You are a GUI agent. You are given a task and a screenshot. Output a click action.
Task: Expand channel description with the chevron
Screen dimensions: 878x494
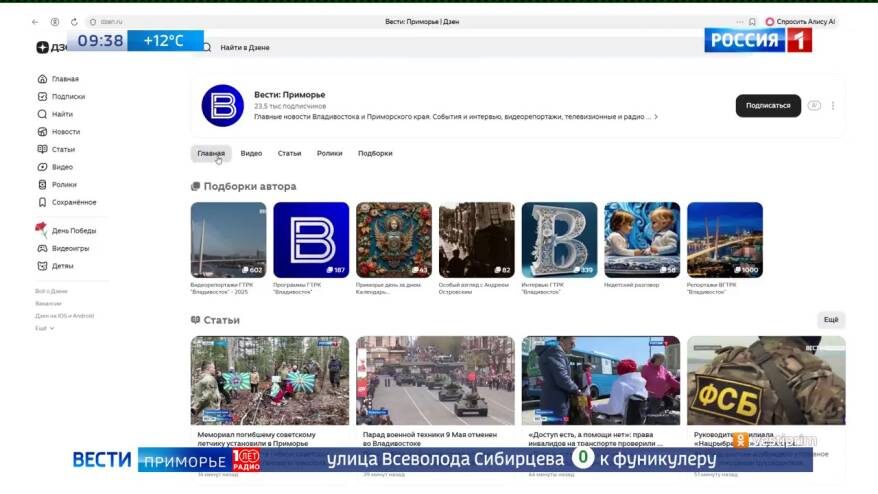[x=656, y=117]
